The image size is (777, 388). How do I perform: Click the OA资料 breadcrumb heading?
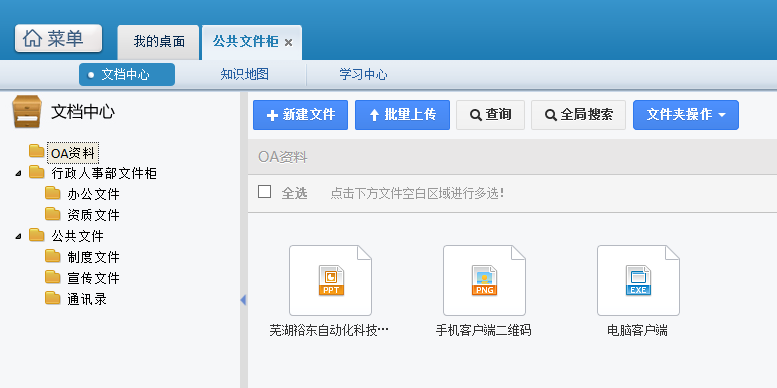click(282, 157)
